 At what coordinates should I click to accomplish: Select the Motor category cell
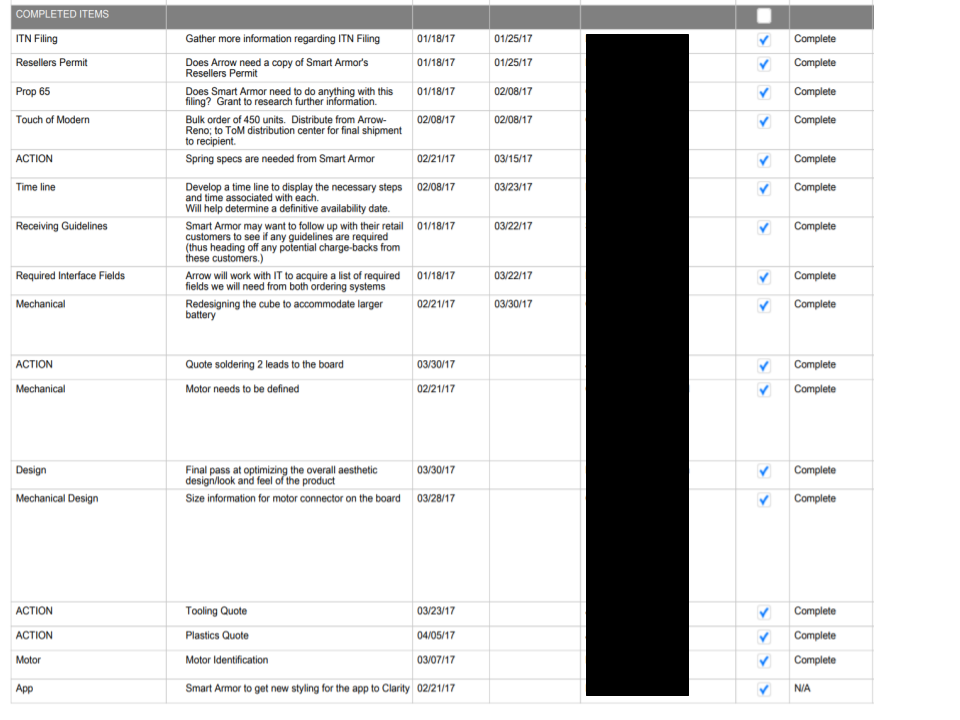[x=88, y=664]
